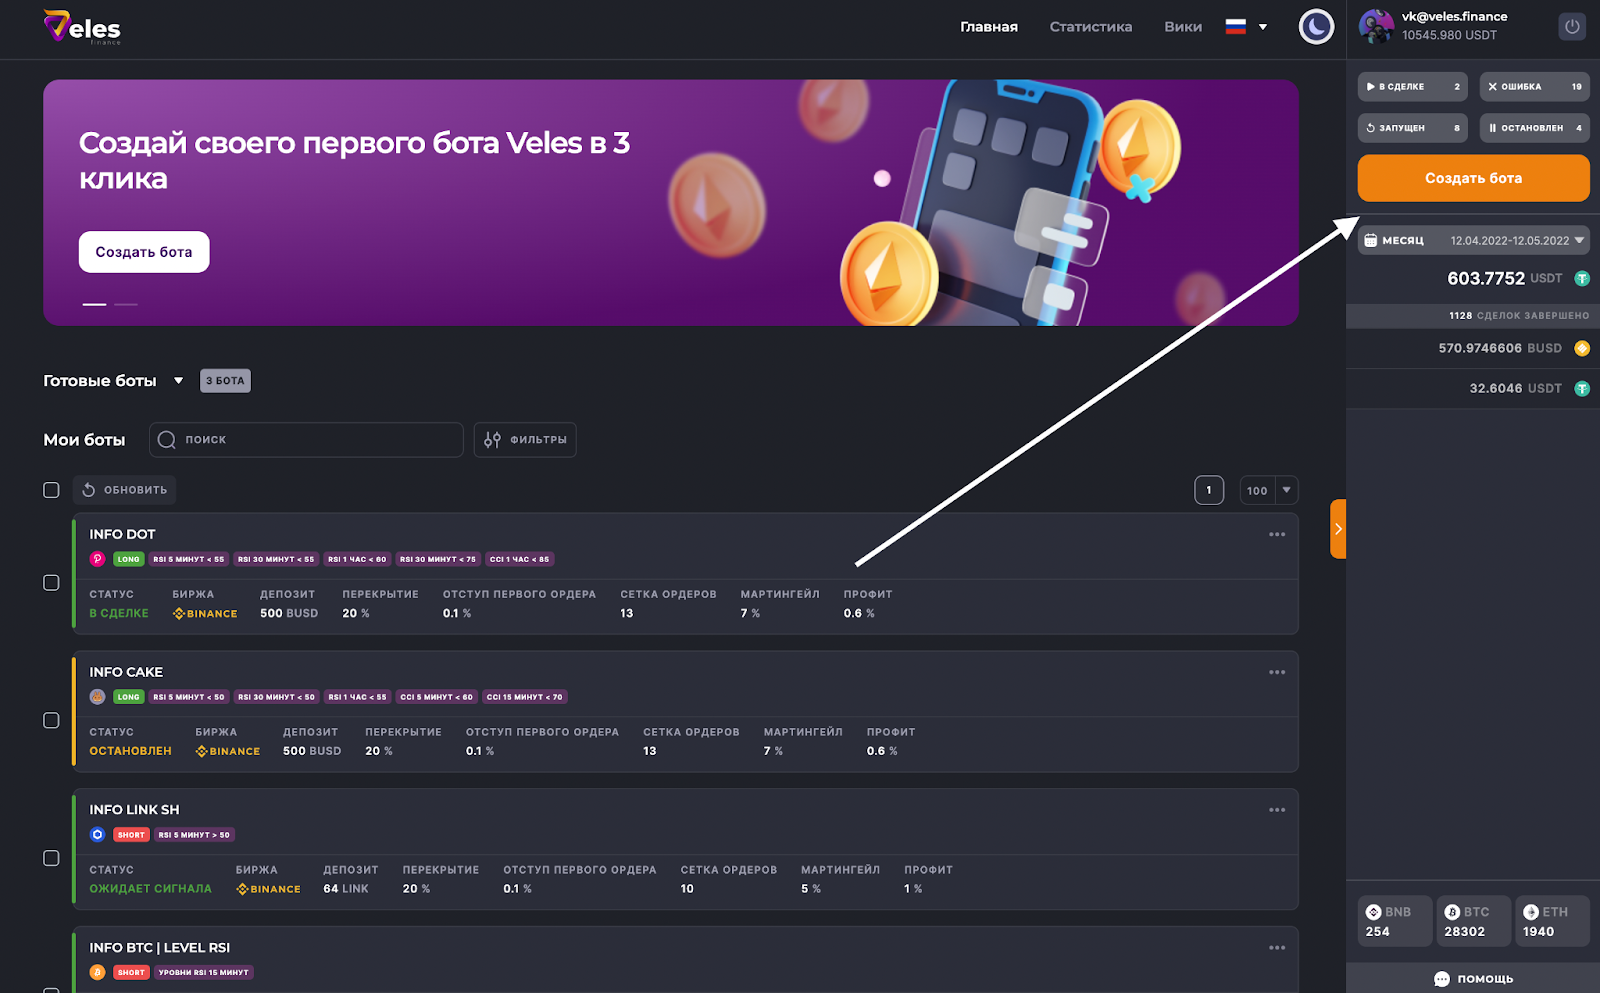This screenshot has width=1600, height=993.
Task: Check the select-all bots checkbox
Action: [x=51, y=490]
